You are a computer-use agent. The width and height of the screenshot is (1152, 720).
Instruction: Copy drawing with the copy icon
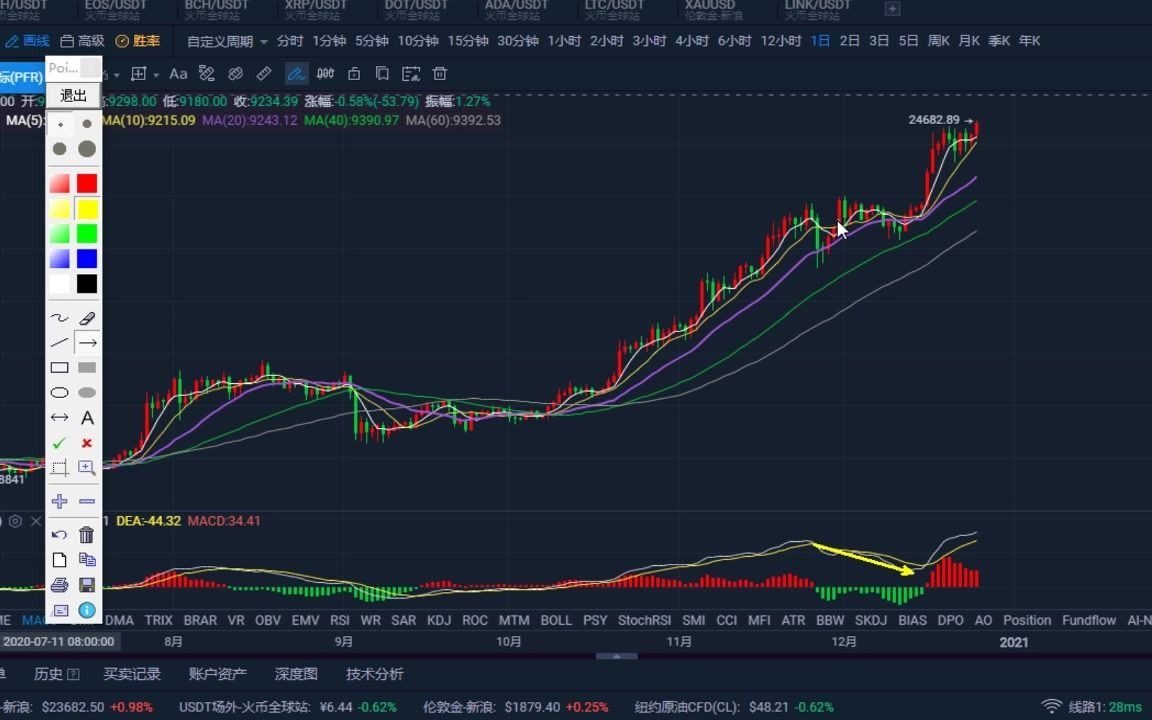point(87,560)
